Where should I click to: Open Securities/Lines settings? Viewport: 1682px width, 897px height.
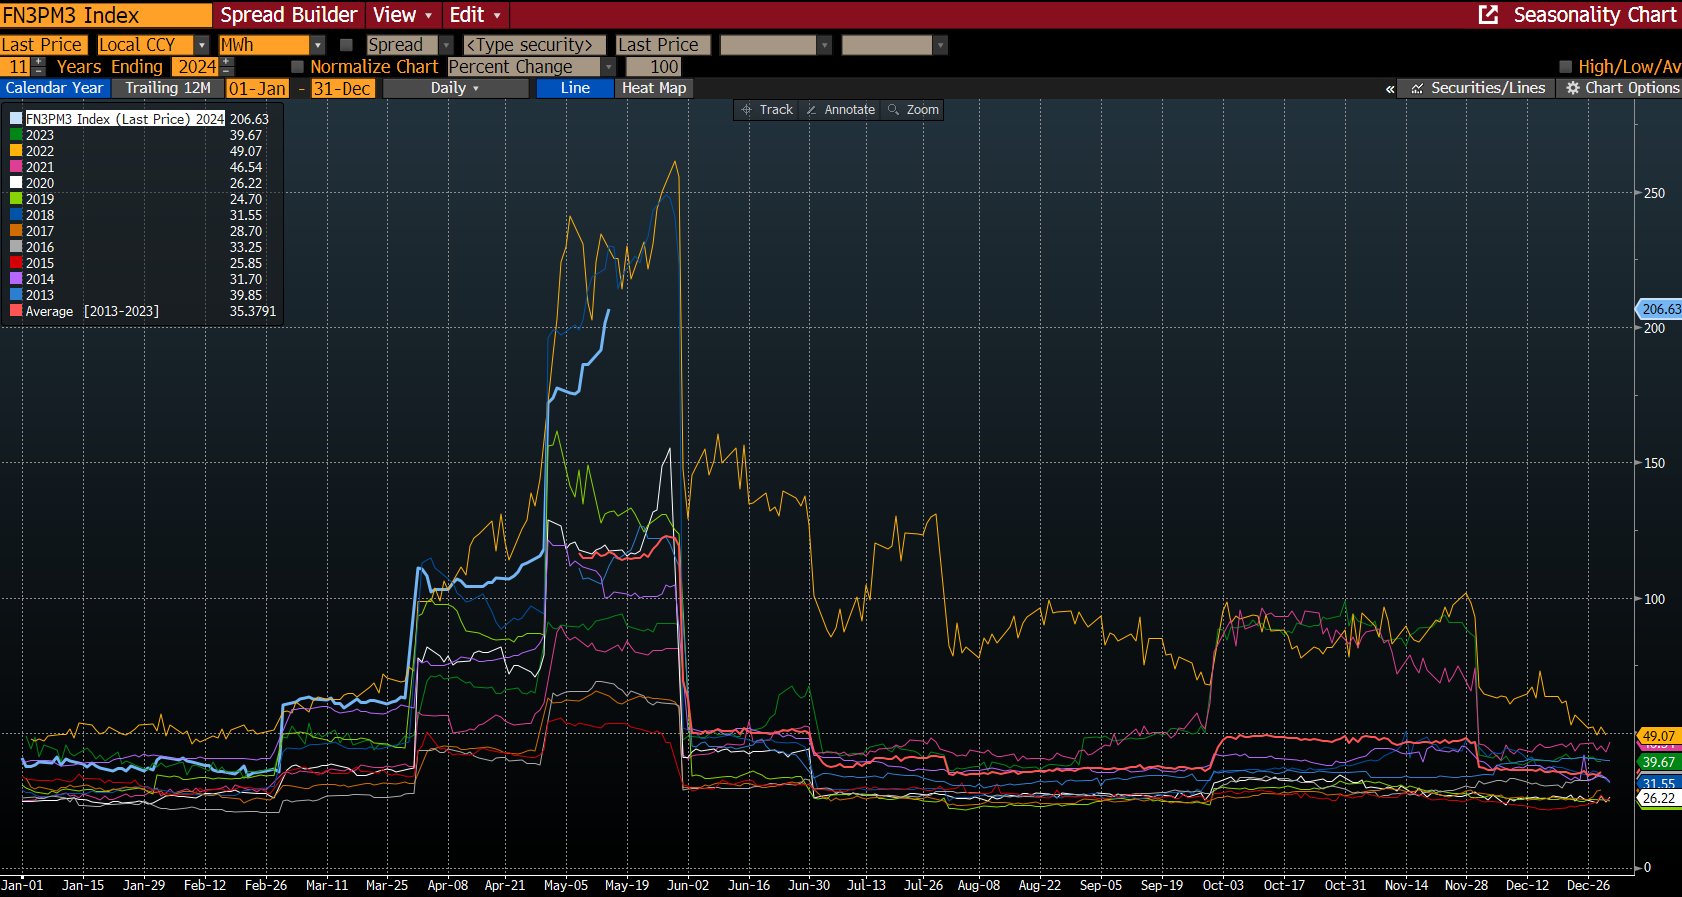(1477, 88)
